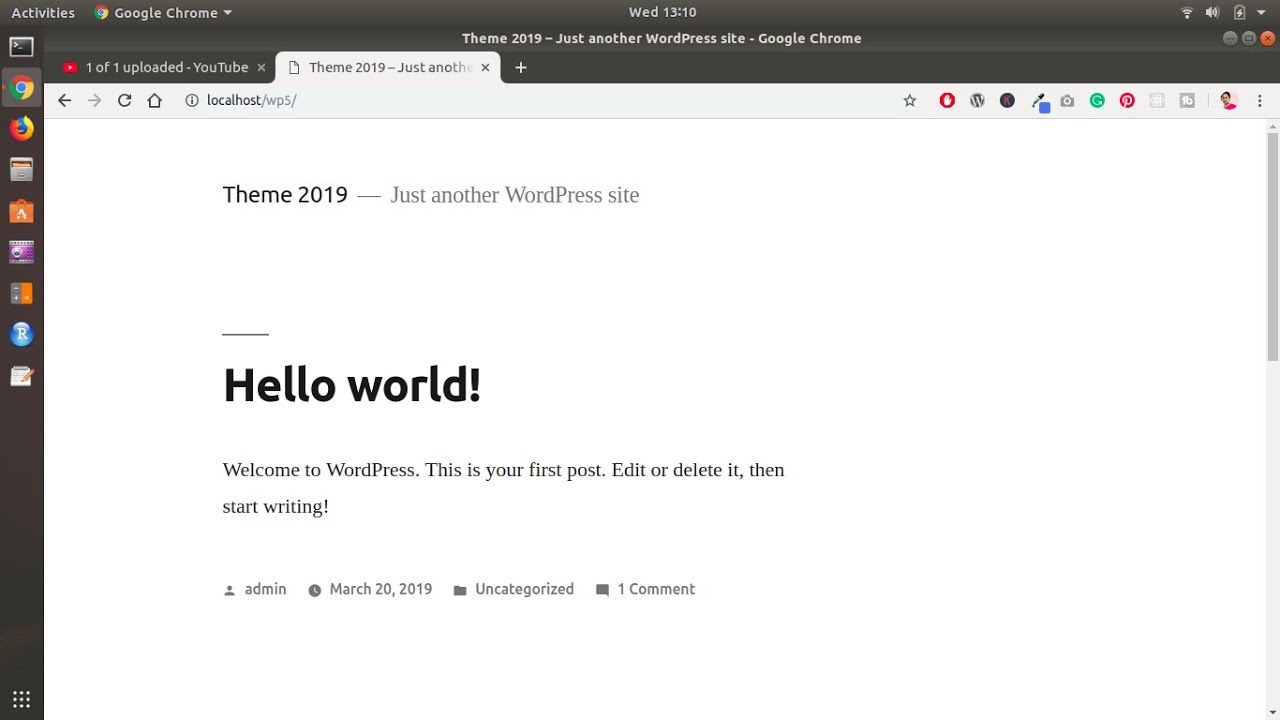This screenshot has height=720, width=1280.
Task: Open the WordPress extension icon
Action: [977, 100]
